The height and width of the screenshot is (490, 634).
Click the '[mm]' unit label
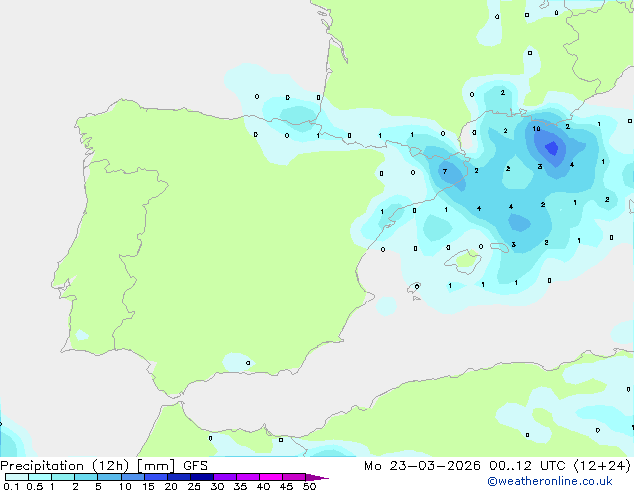coord(156,466)
